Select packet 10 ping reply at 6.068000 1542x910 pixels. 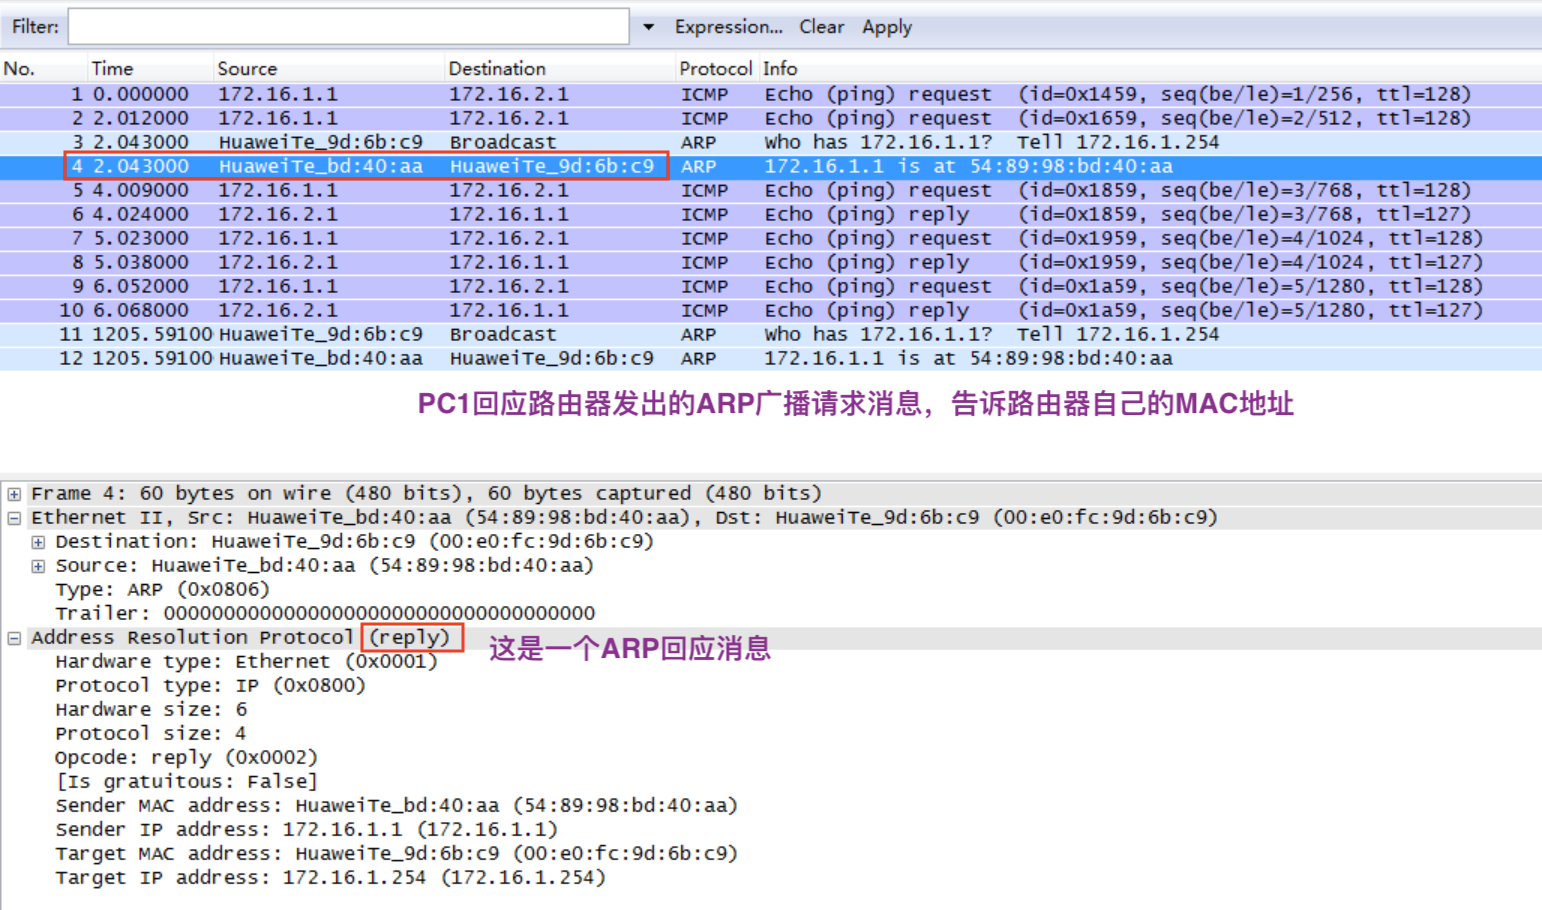(x=771, y=310)
